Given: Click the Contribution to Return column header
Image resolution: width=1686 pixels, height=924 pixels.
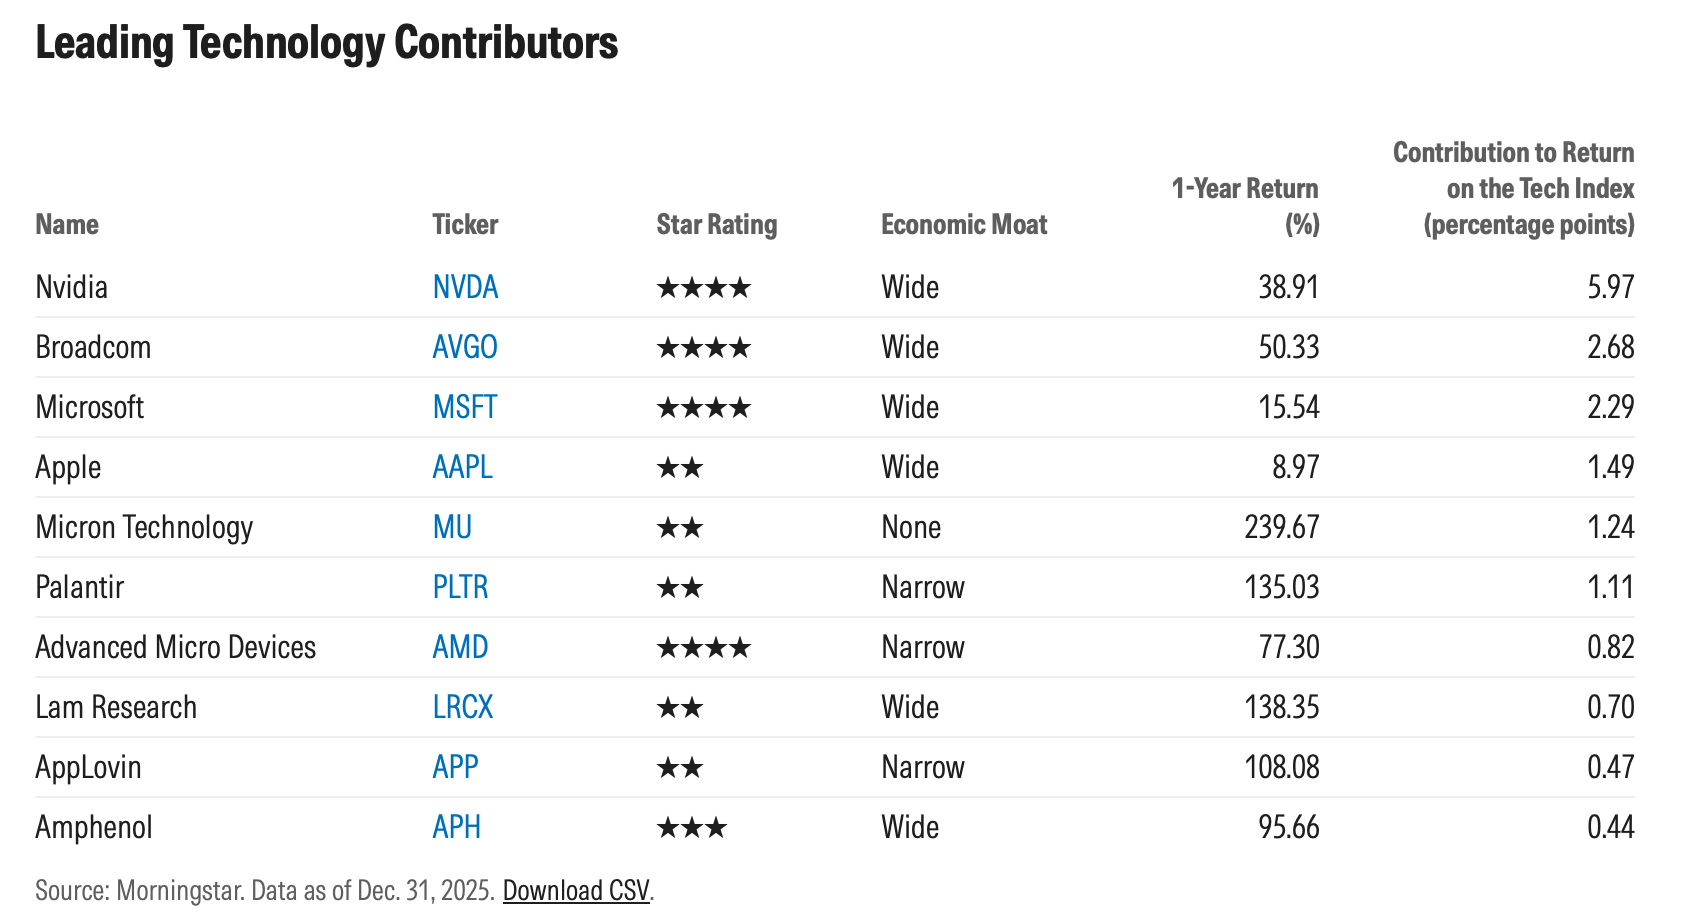Looking at the screenshot, I should (x=1514, y=188).
